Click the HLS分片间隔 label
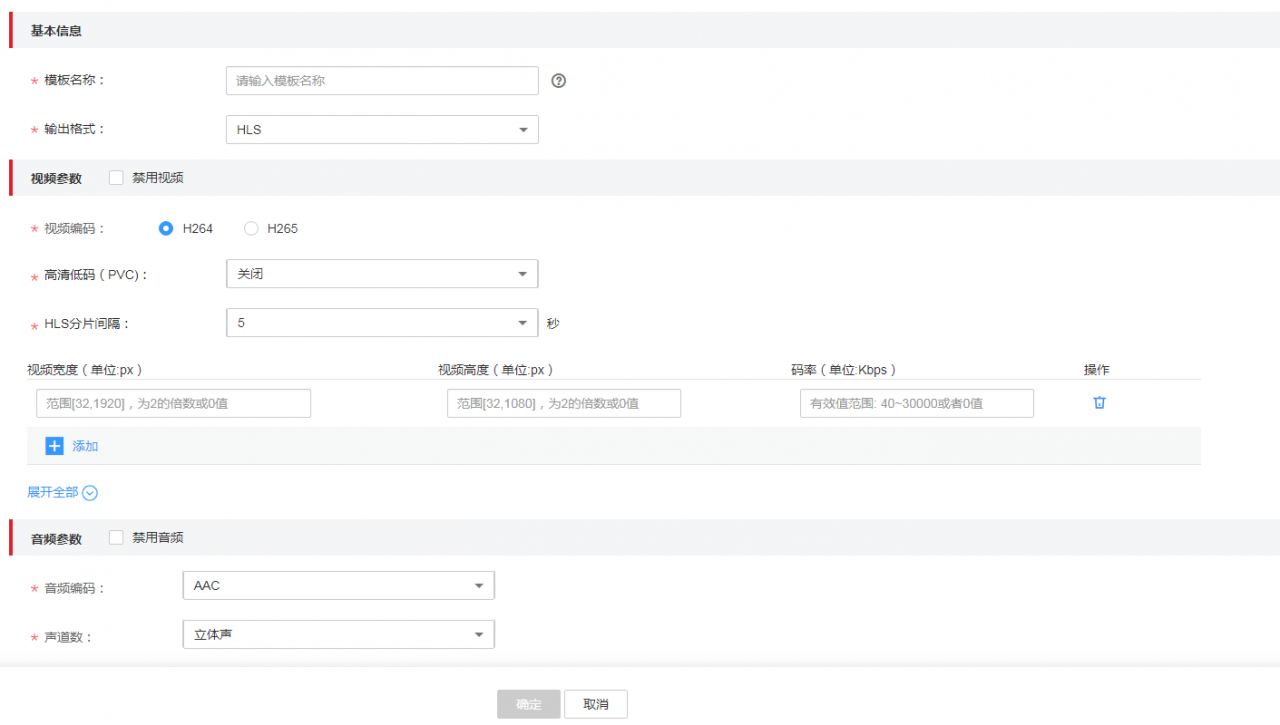 88,324
